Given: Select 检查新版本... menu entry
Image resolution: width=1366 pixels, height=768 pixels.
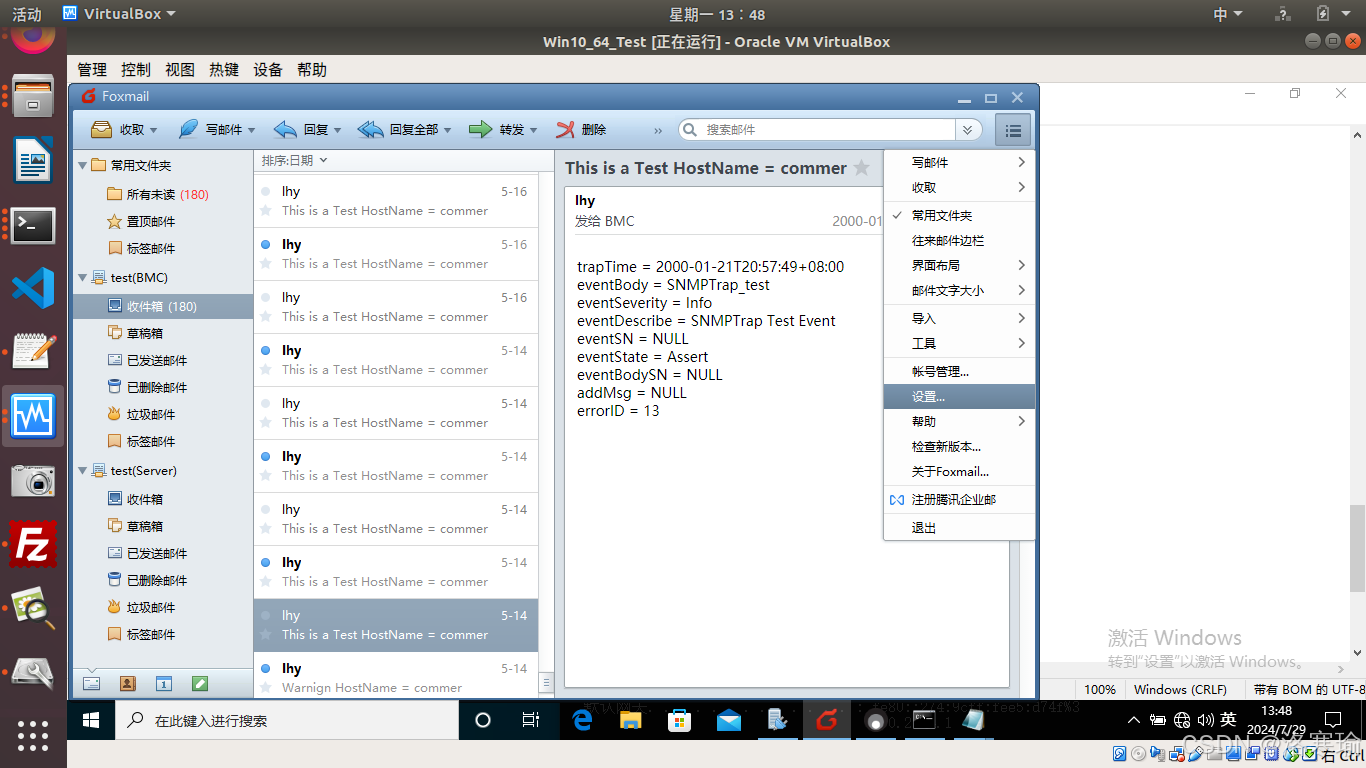Looking at the screenshot, I should coord(959,446).
